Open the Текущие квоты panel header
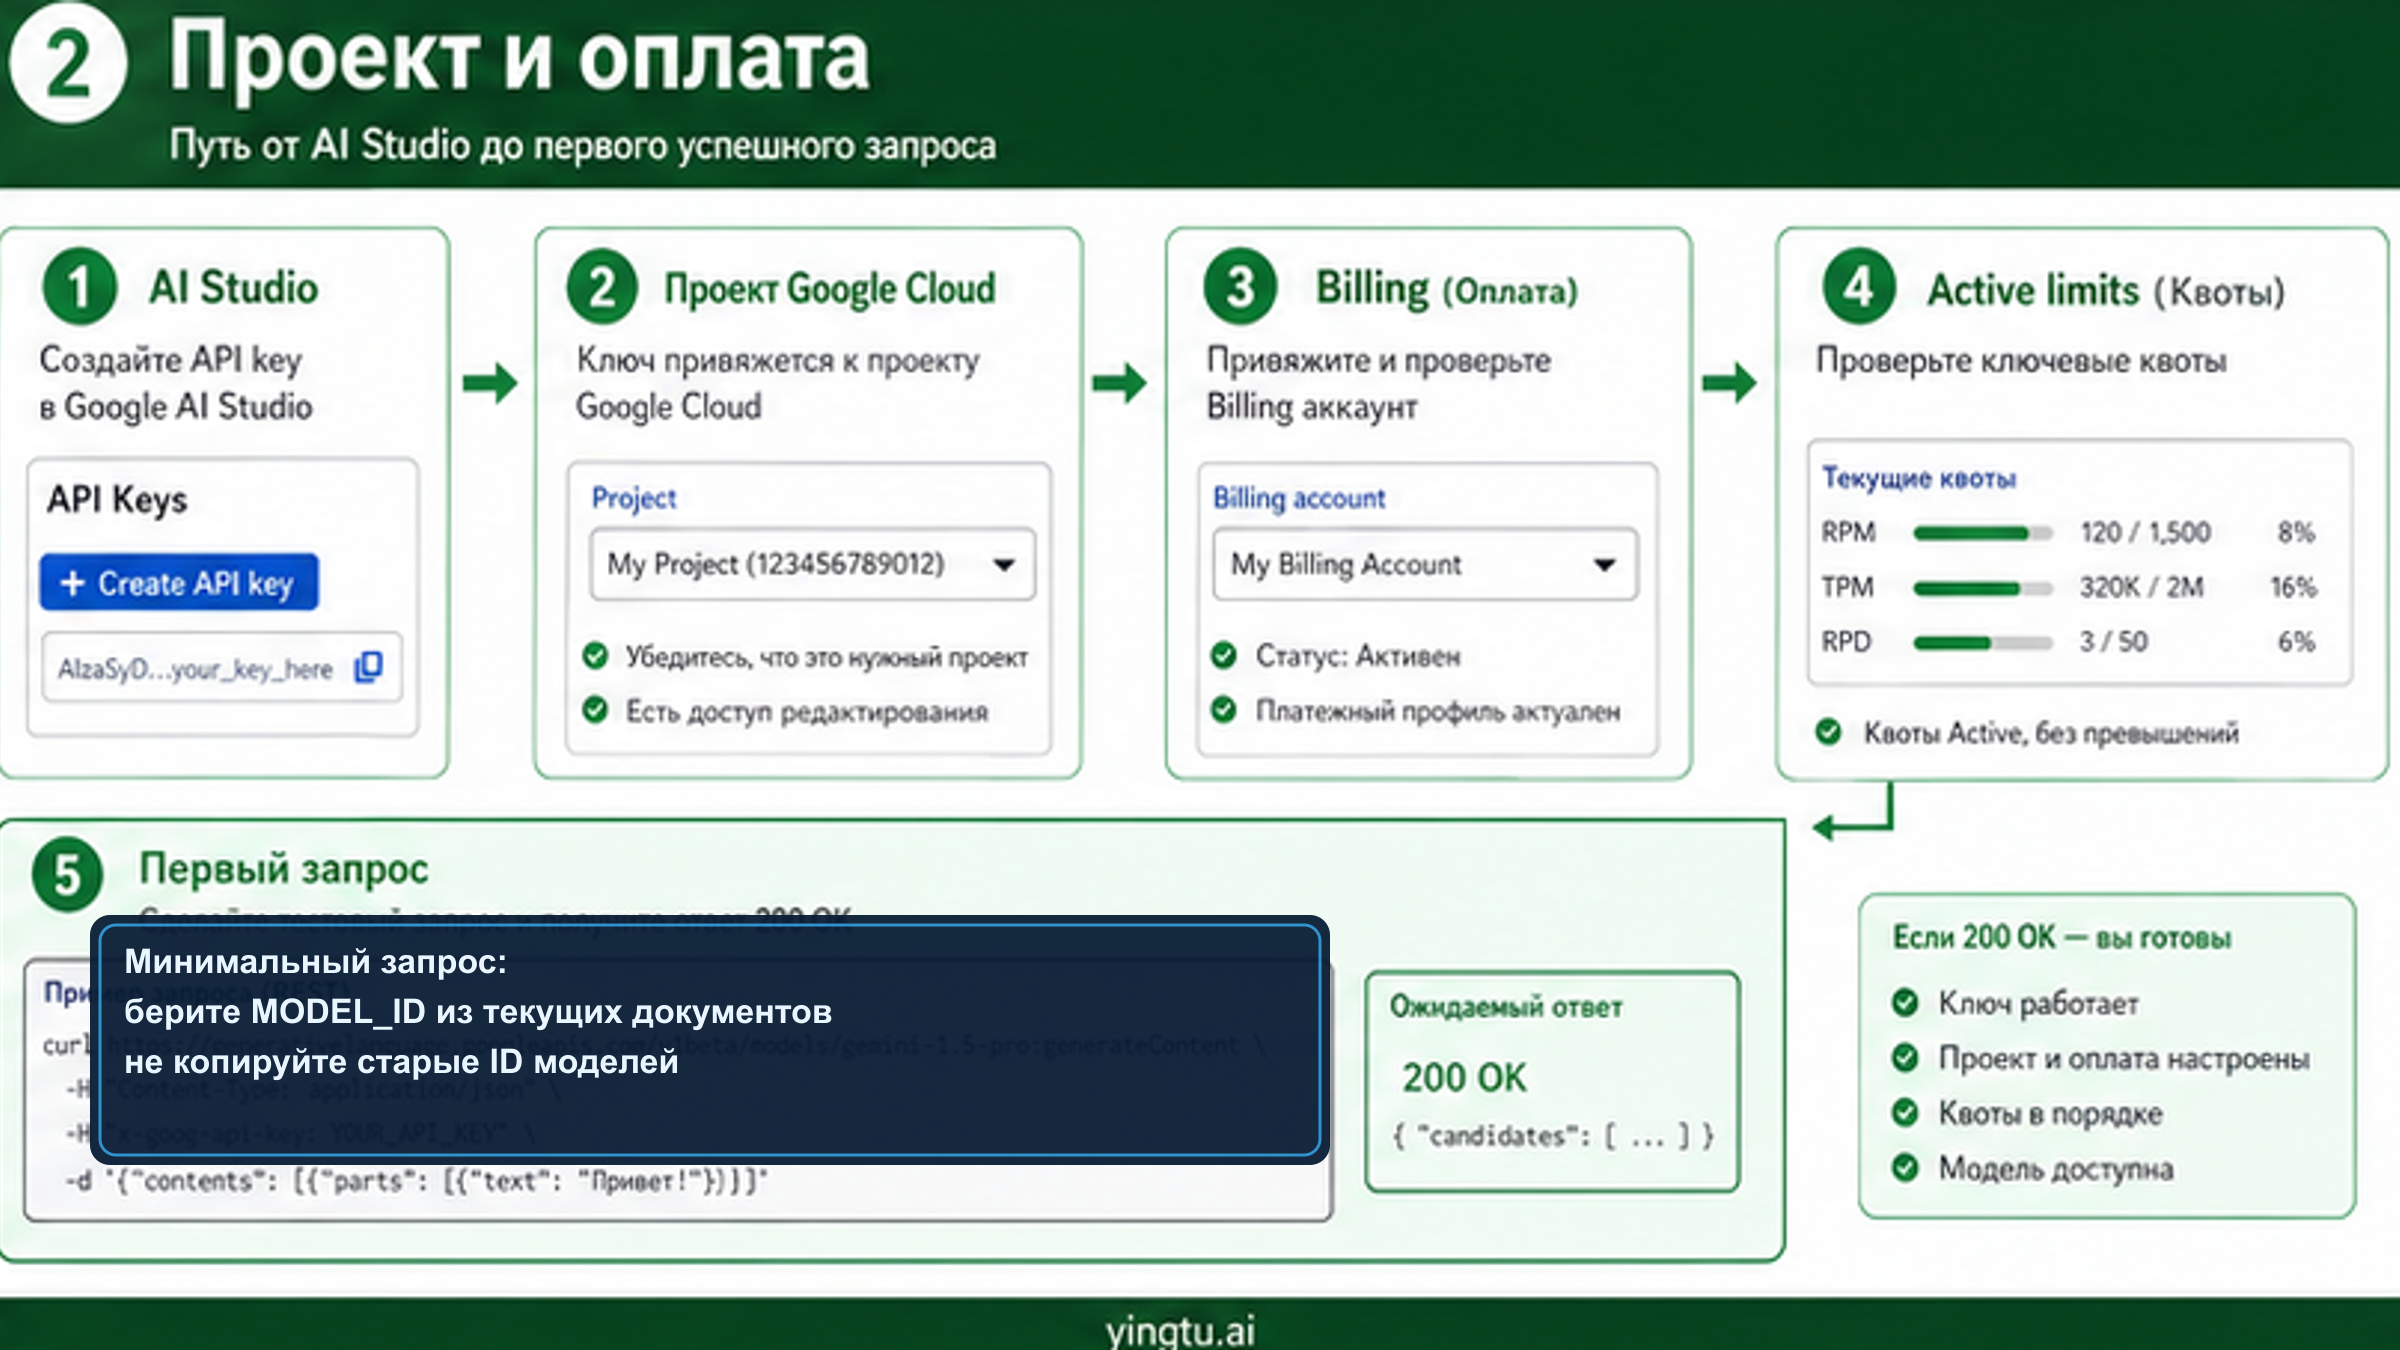Screen dimensions: 2400x1350 coord(1918,478)
